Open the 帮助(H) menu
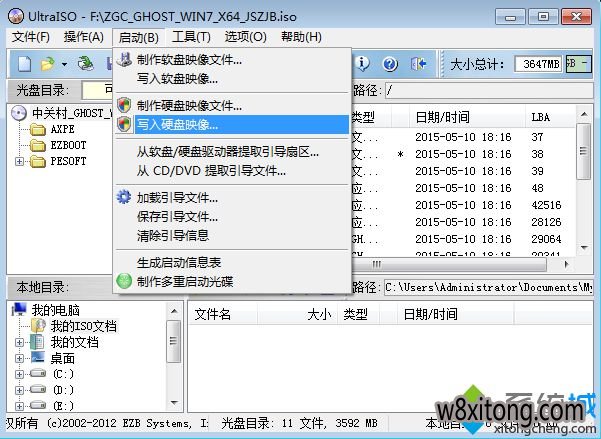The image size is (601, 439). [301, 37]
